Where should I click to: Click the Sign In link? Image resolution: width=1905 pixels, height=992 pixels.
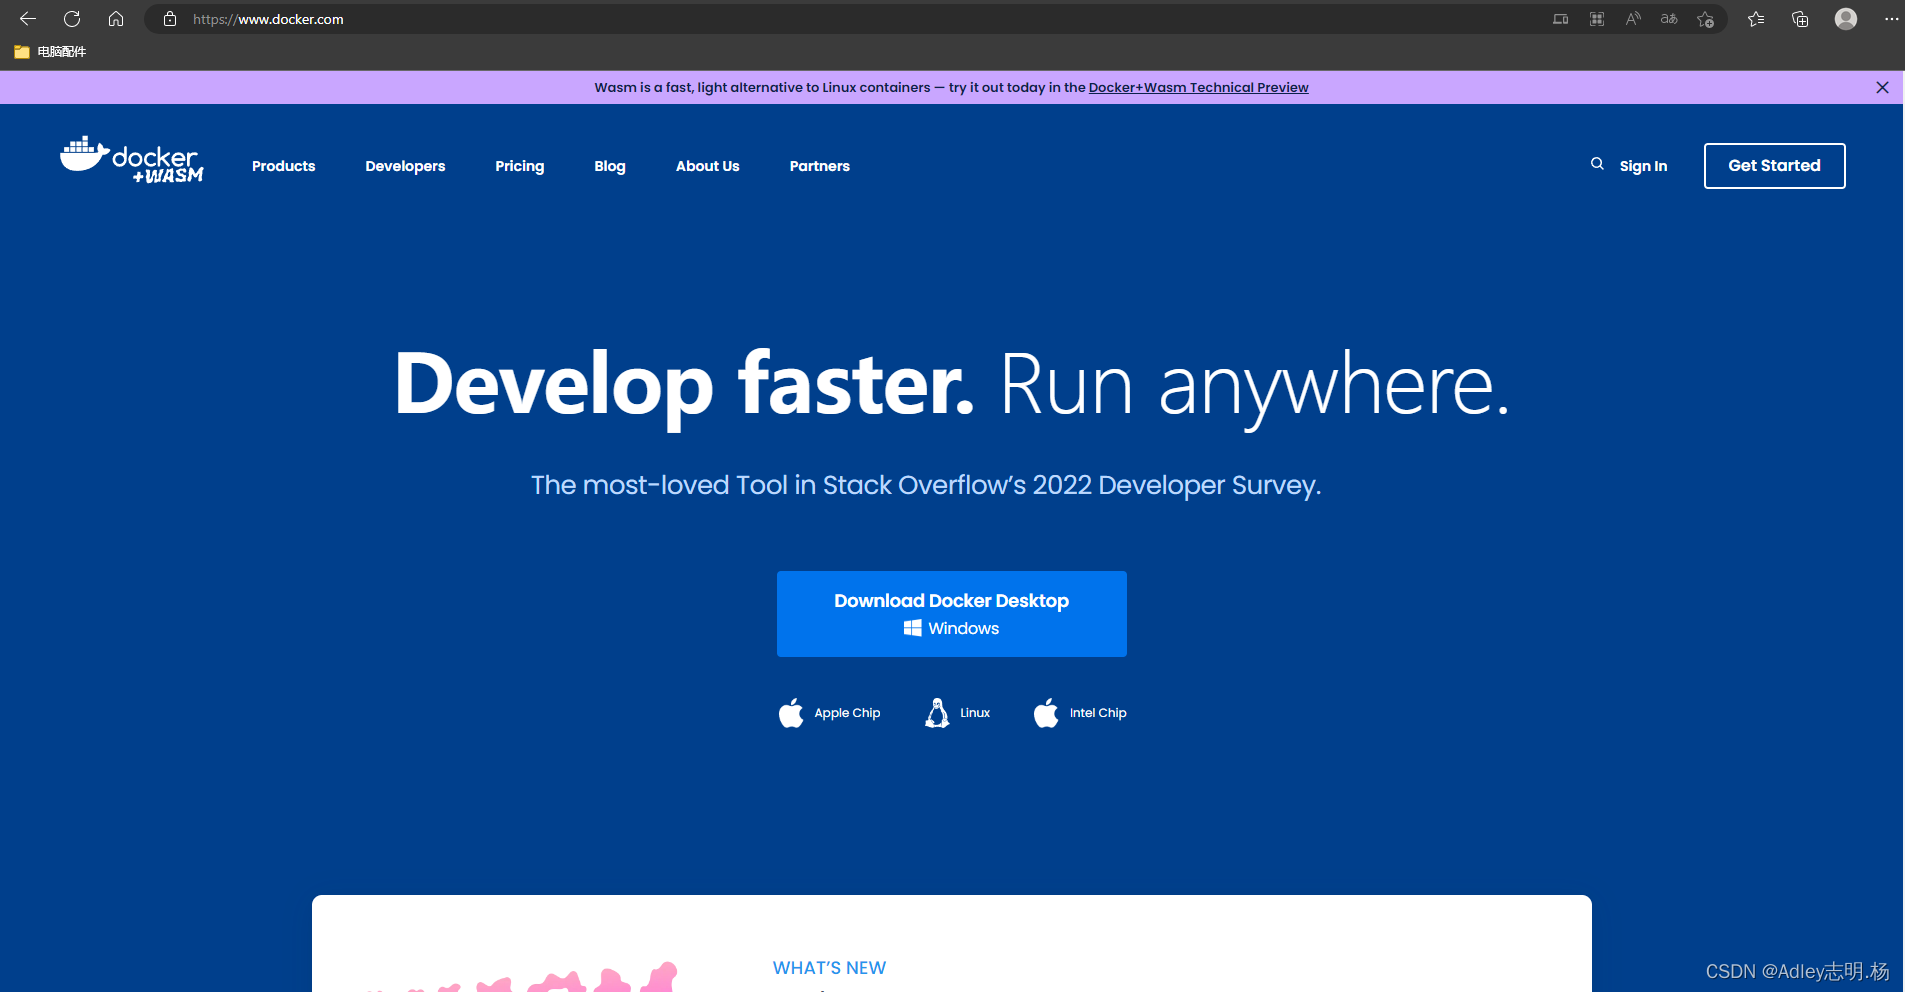pos(1643,166)
